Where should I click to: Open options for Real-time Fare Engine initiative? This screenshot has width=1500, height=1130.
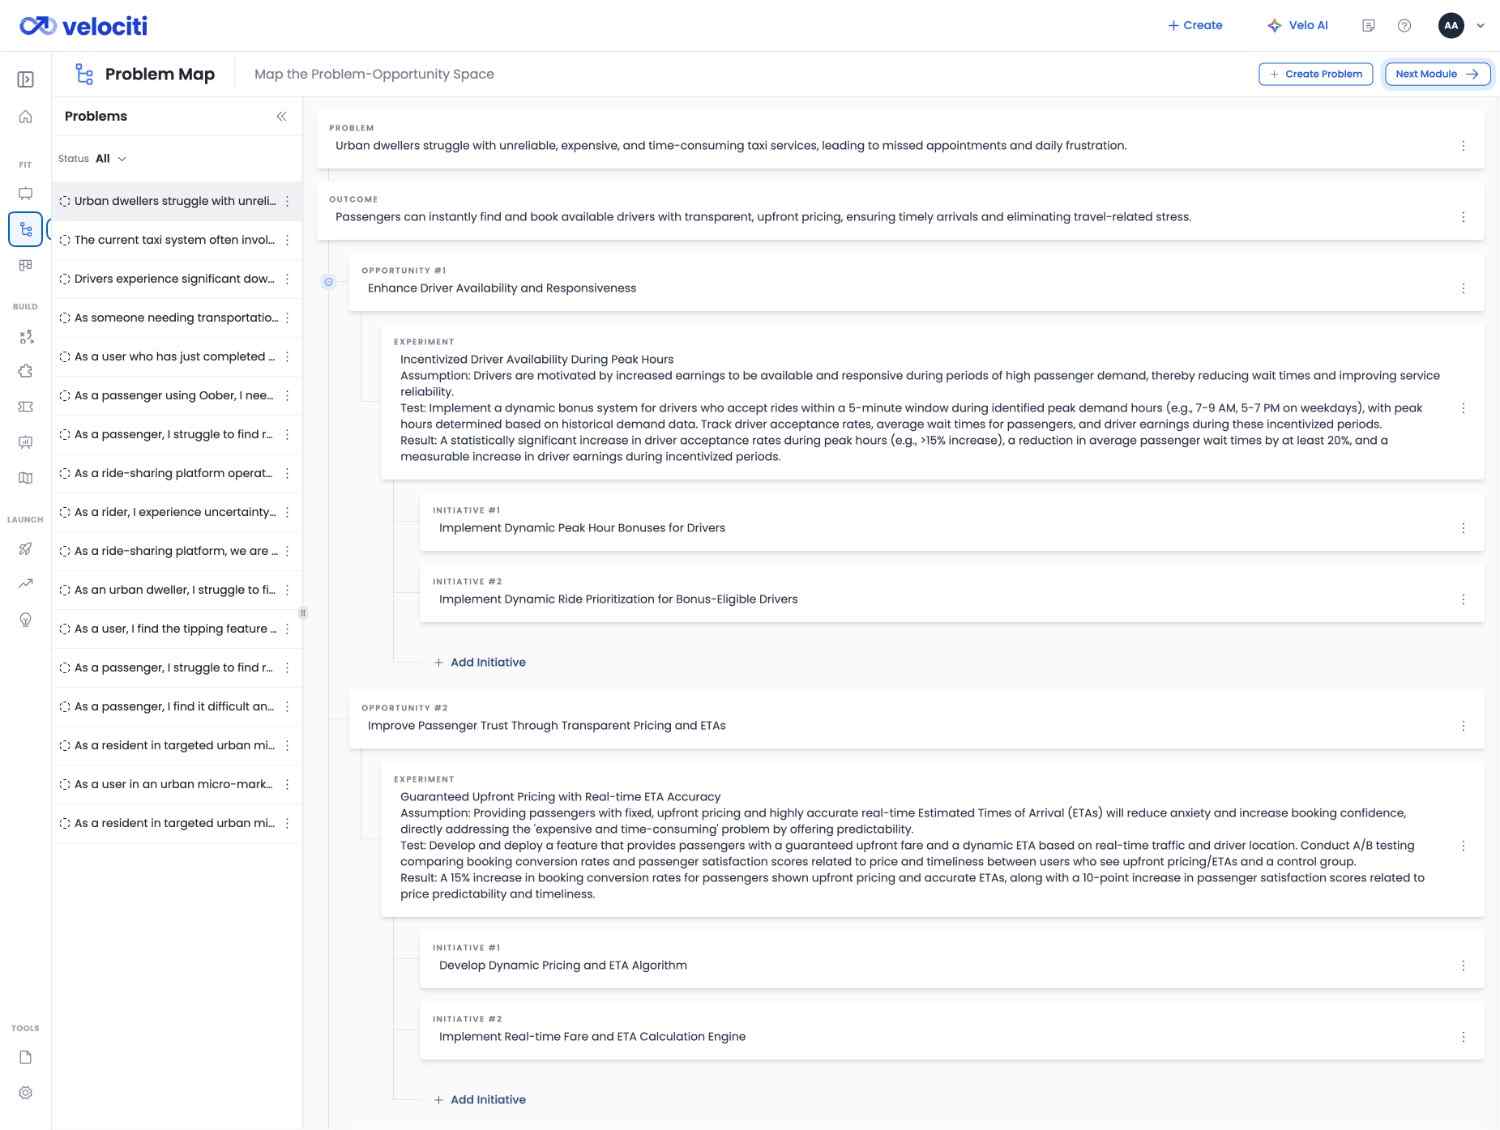pos(1463,1037)
